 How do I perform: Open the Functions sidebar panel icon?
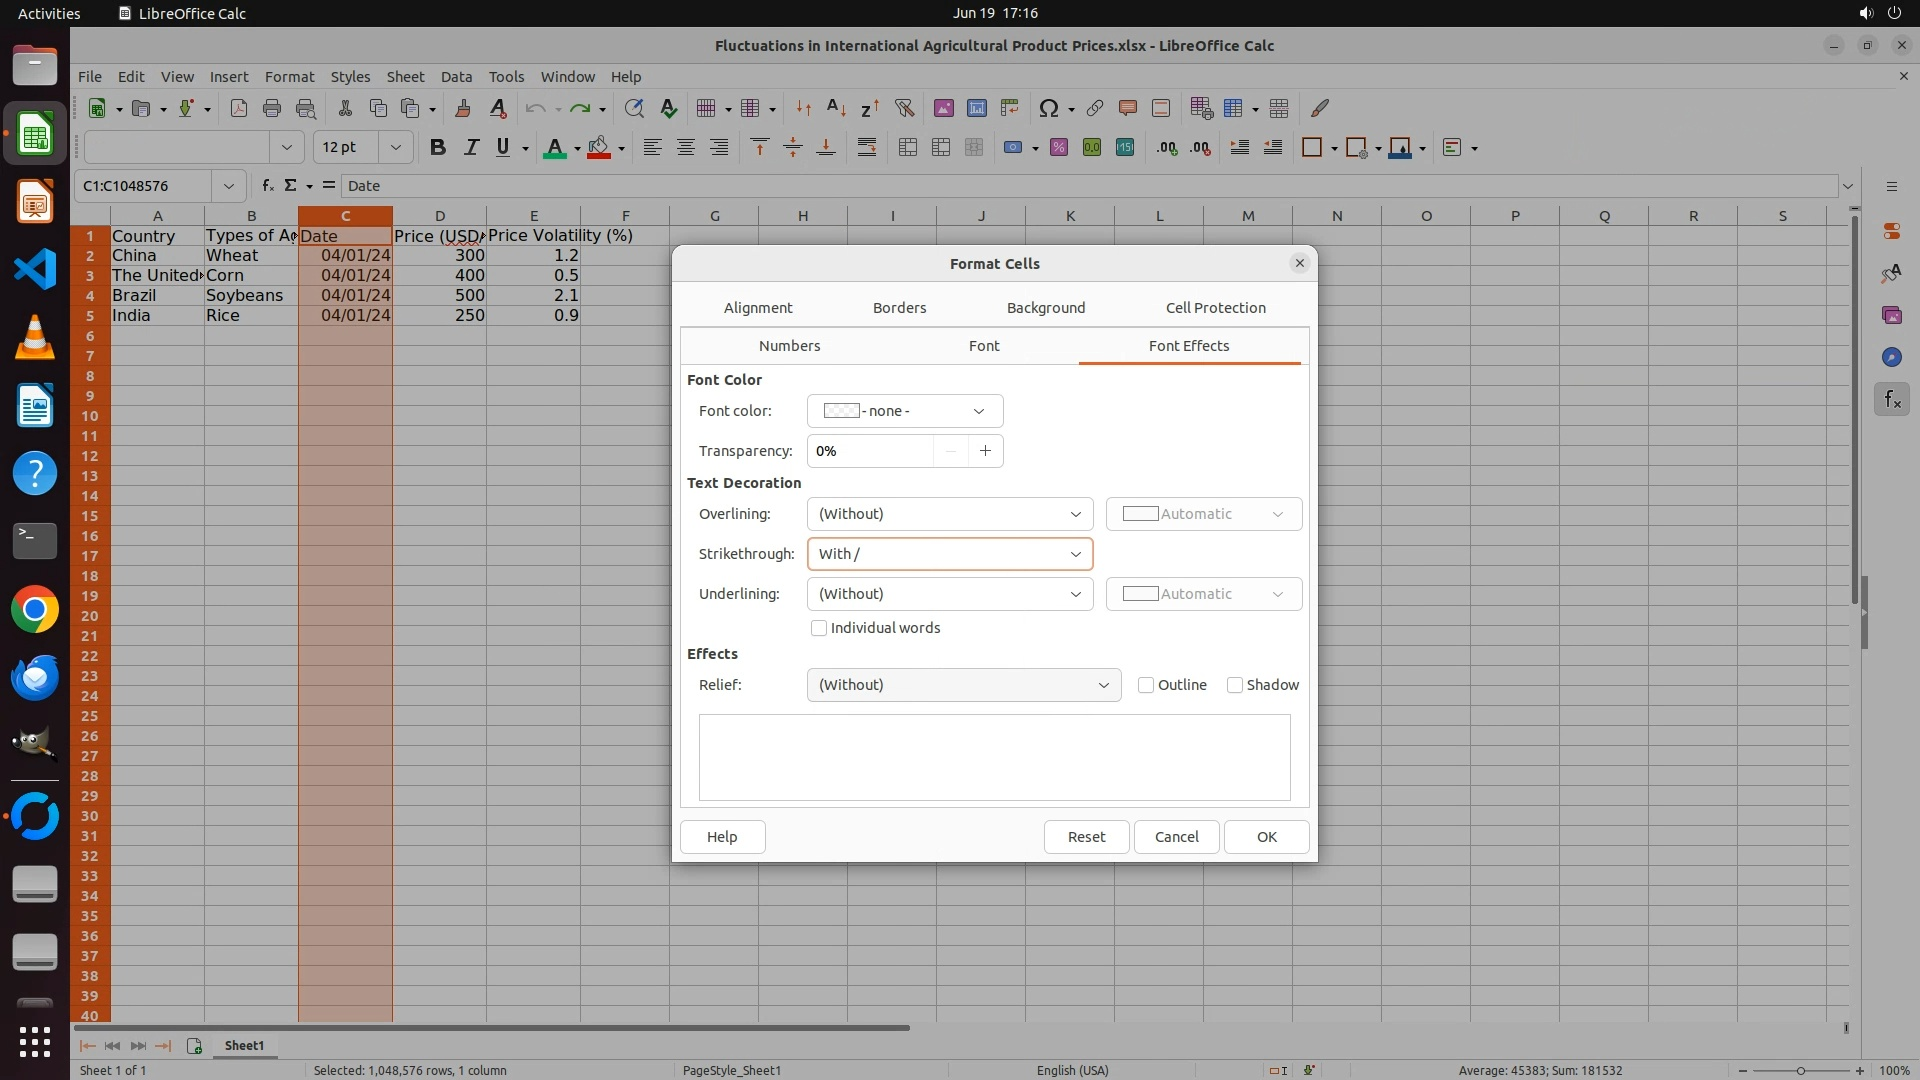click(x=1891, y=400)
